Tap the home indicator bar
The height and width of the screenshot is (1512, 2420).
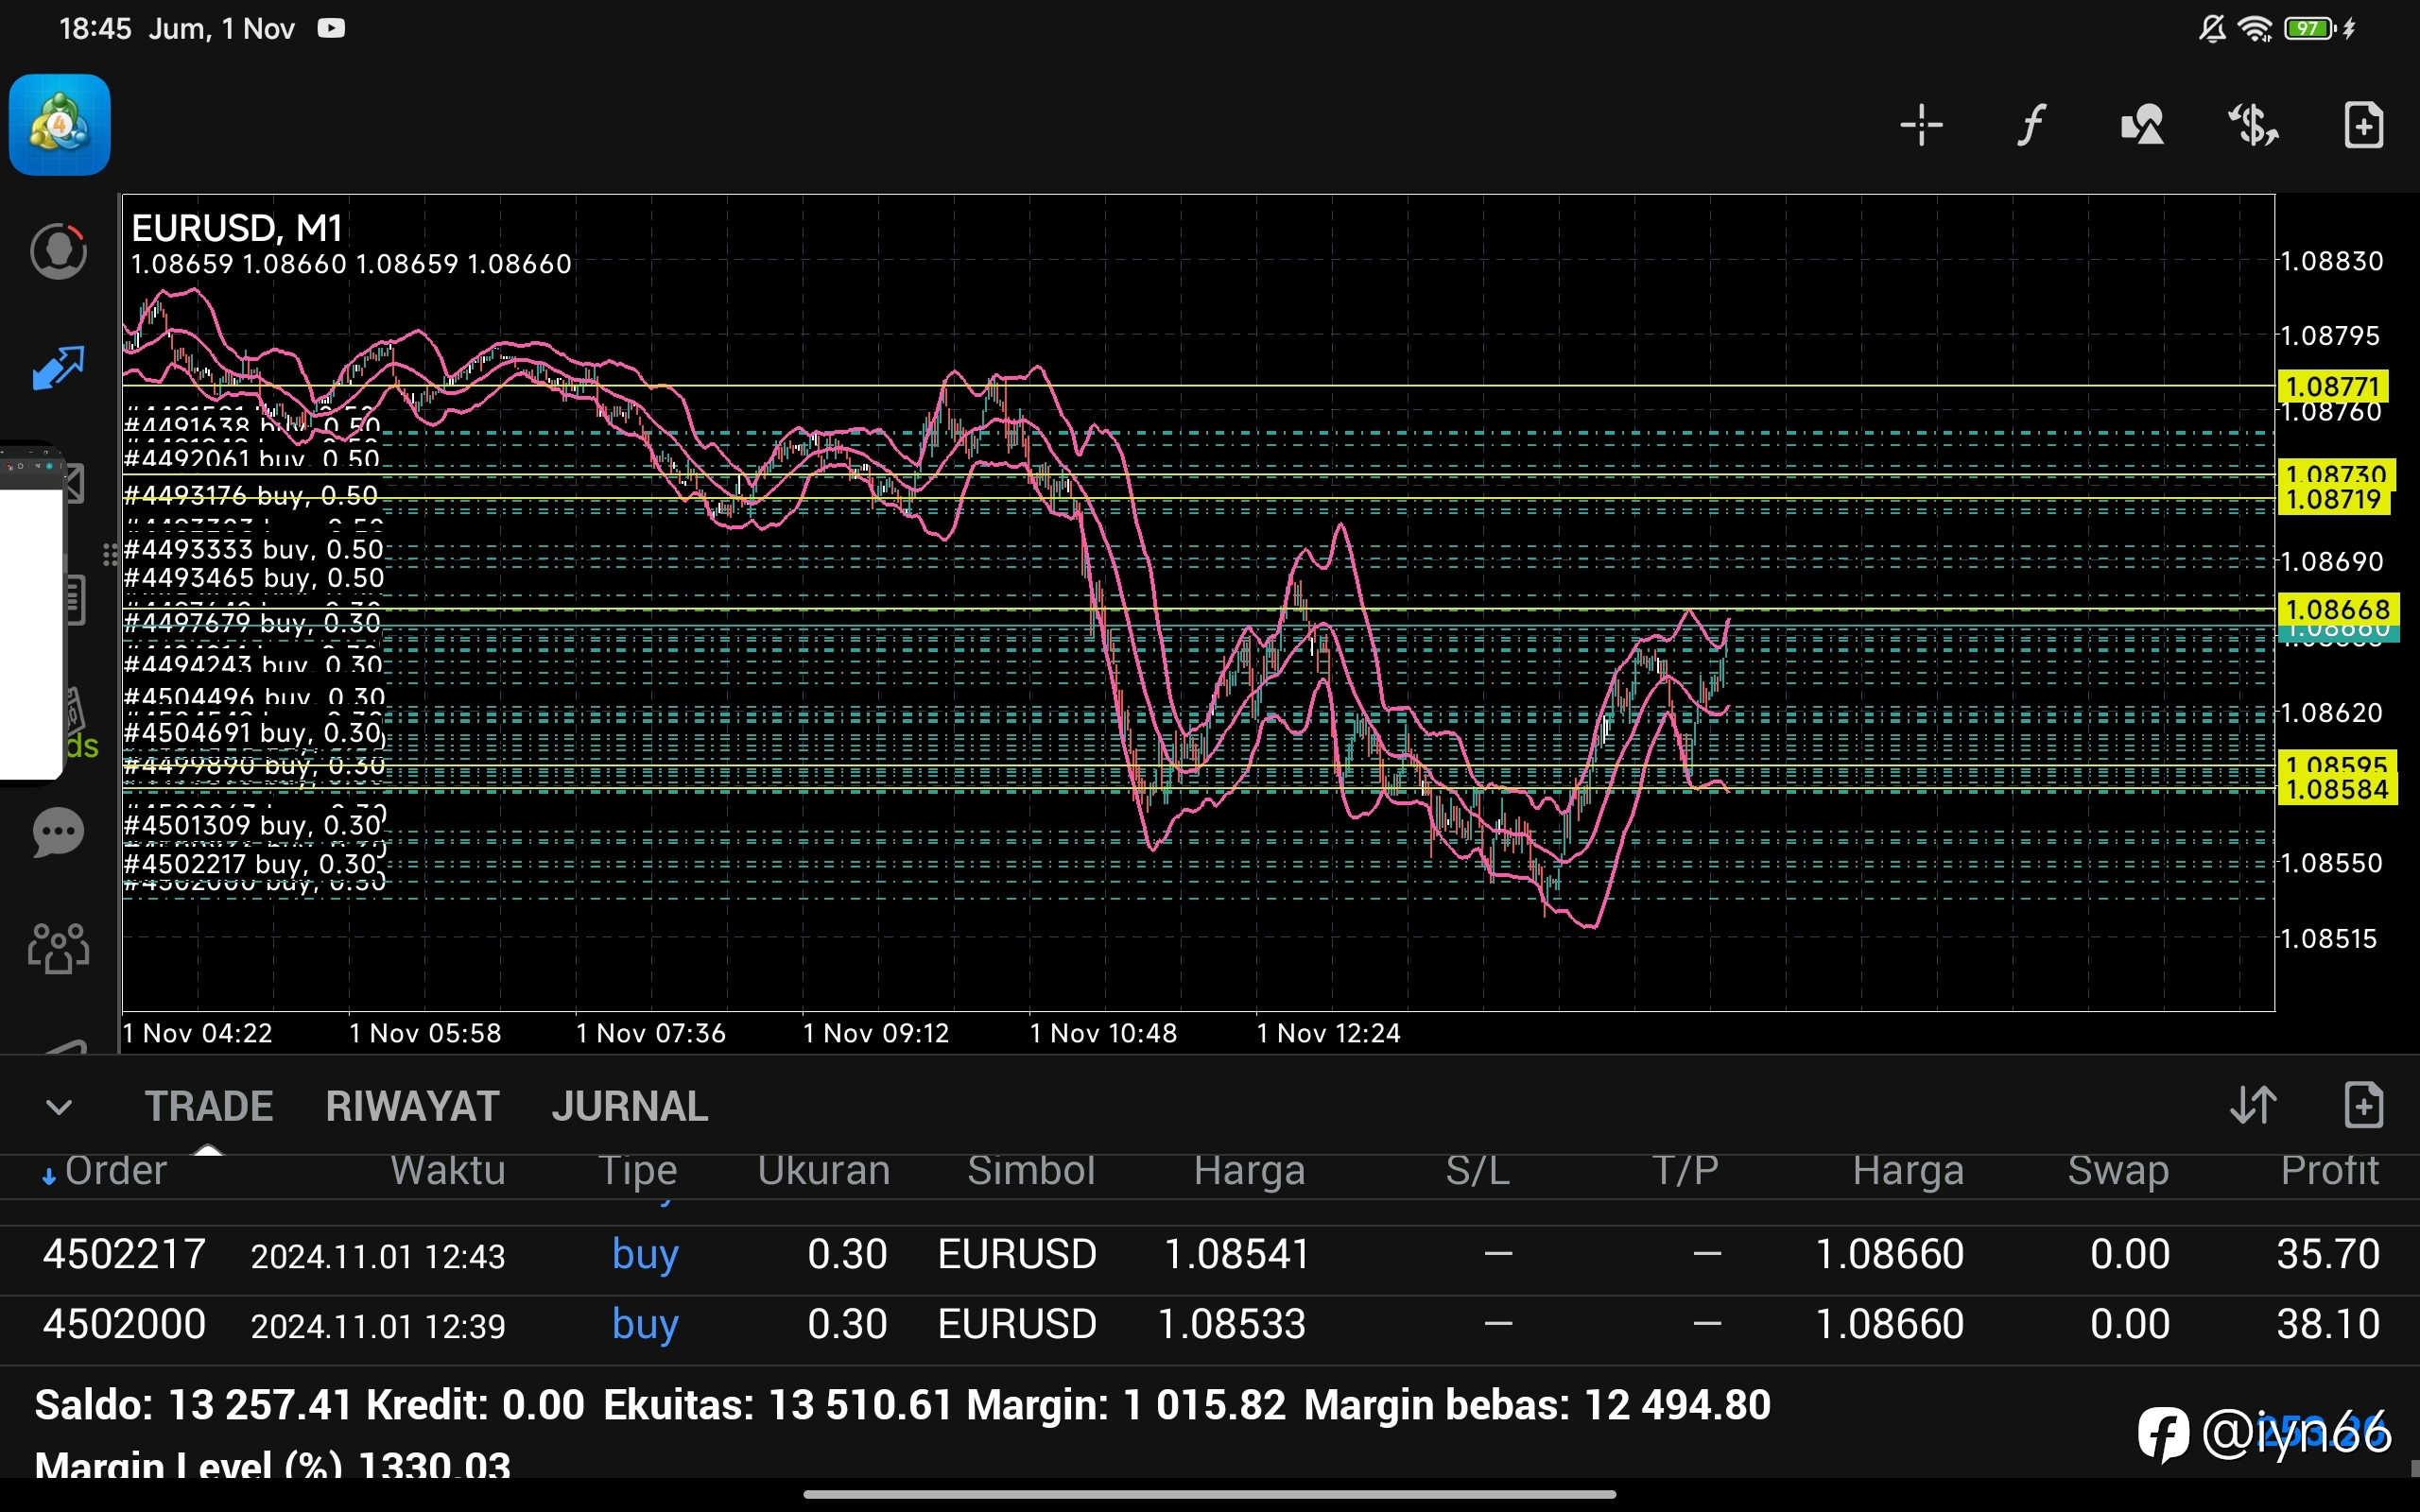pos(1210,1494)
